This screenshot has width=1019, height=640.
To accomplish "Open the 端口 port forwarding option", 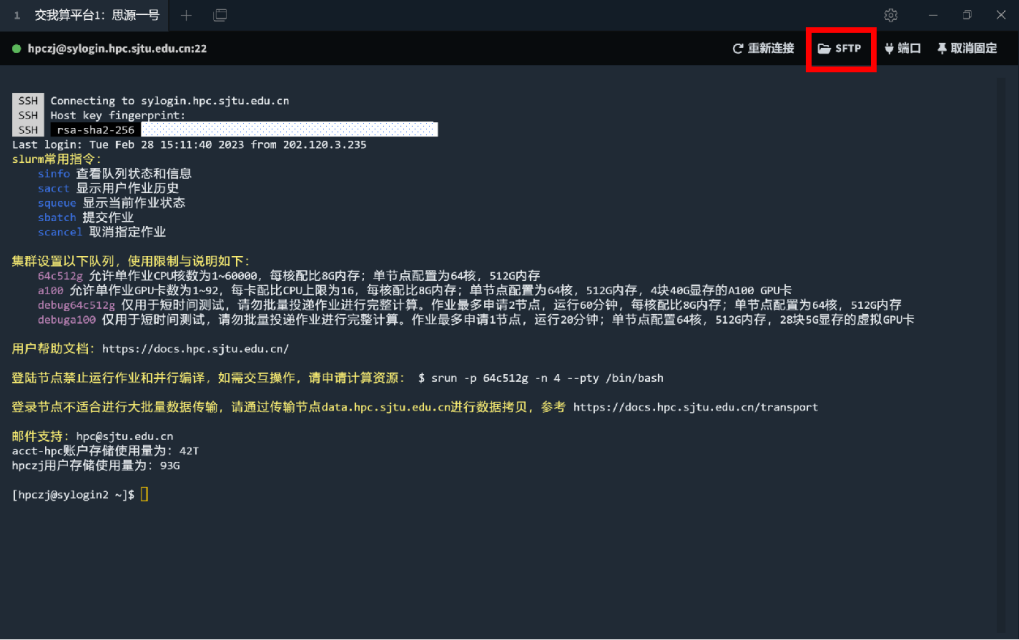I will click(903, 49).
